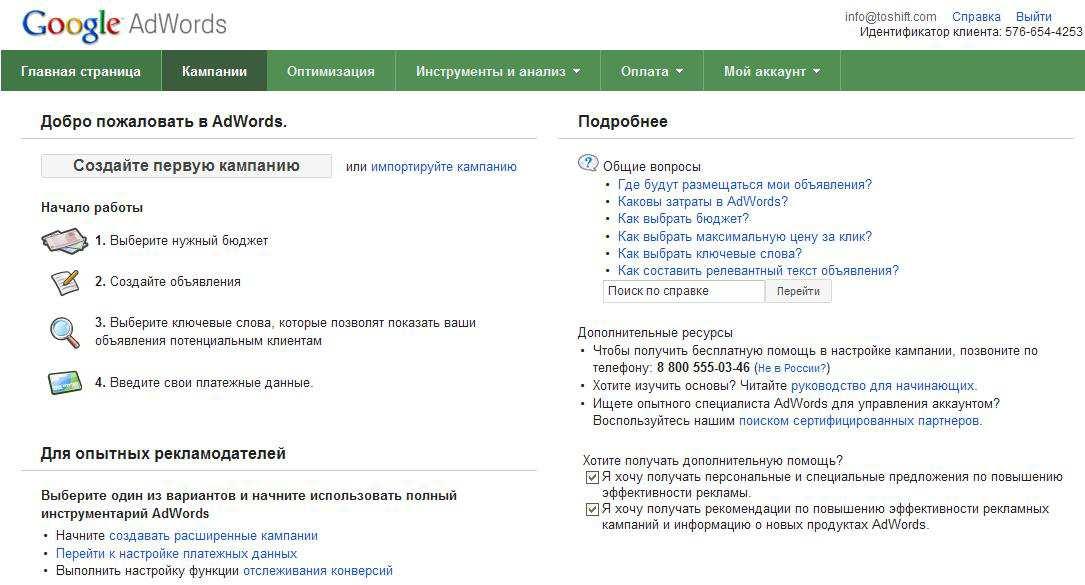Screen dimensions: 1085x585
Task: Click the magnifying glass keywords icon
Action: click(x=64, y=332)
